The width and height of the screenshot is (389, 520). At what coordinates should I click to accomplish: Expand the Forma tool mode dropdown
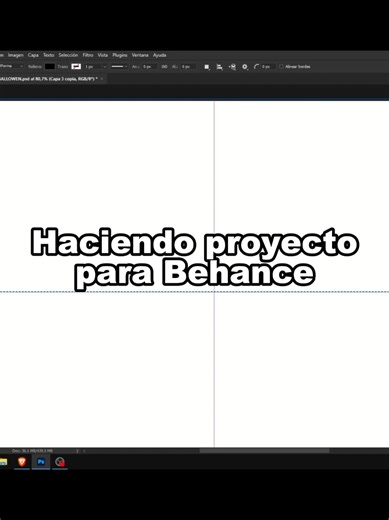click(x=12, y=66)
